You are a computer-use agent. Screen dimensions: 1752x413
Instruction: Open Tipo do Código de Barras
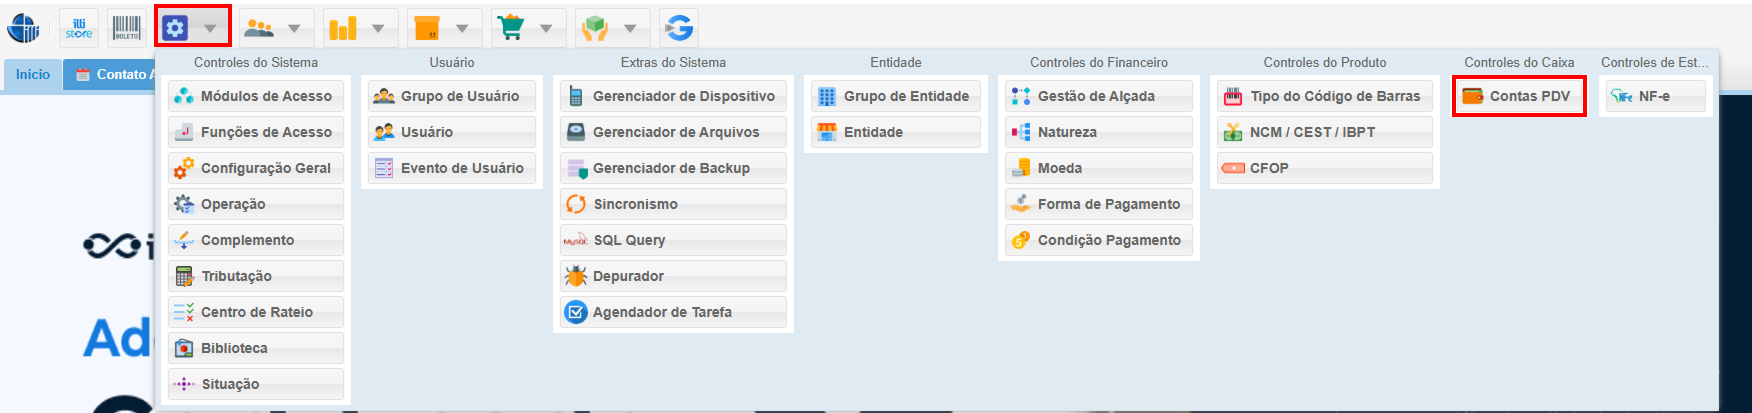pos(1324,96)
